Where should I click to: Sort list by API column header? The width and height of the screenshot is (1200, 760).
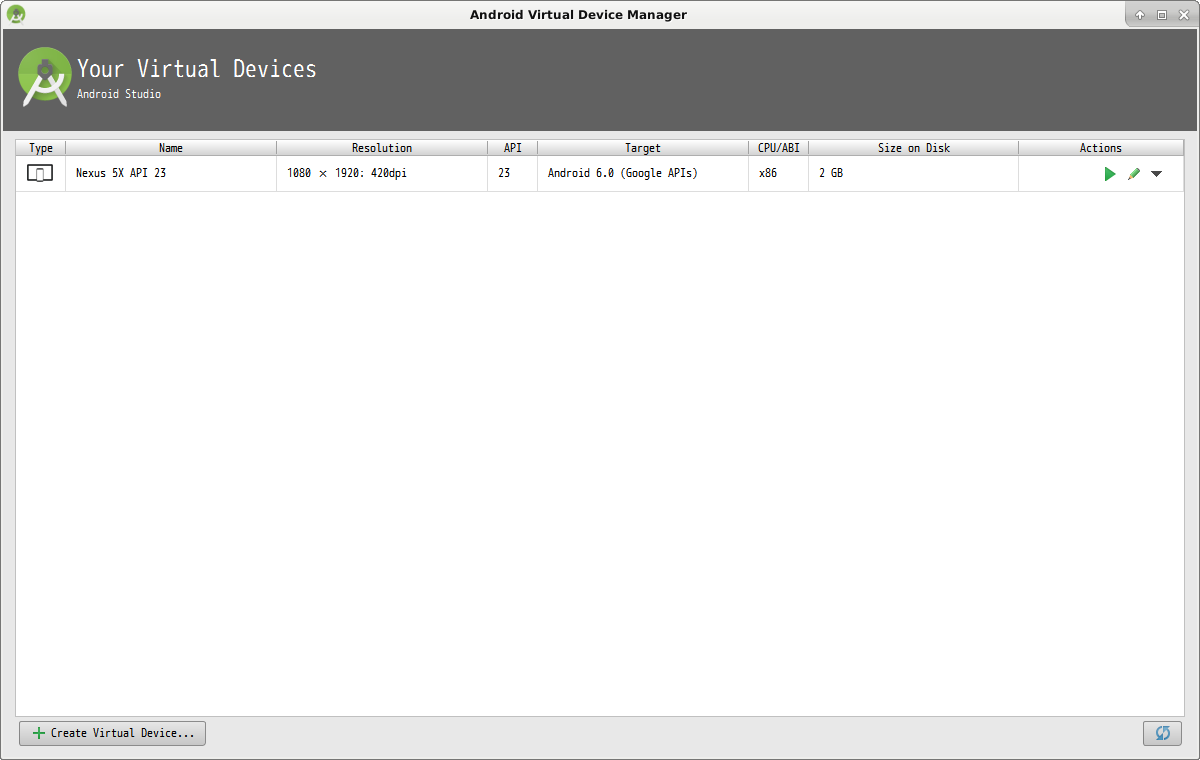[512, 148]
